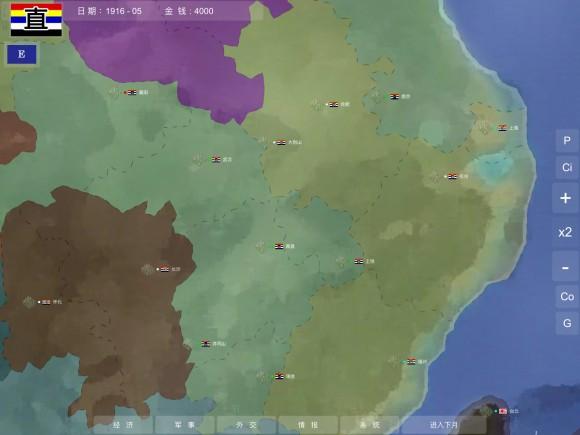Select the 大别山 flag marker

pyautogui.click(x=281, y=142)
